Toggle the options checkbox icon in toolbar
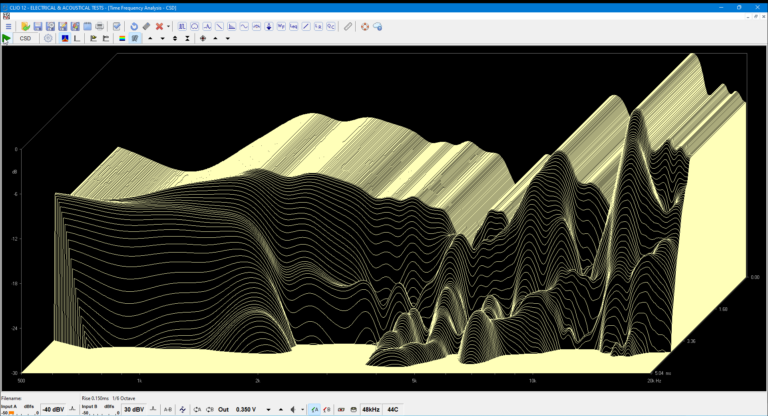Viewport: 768px width, 416px height. point(116,26)
